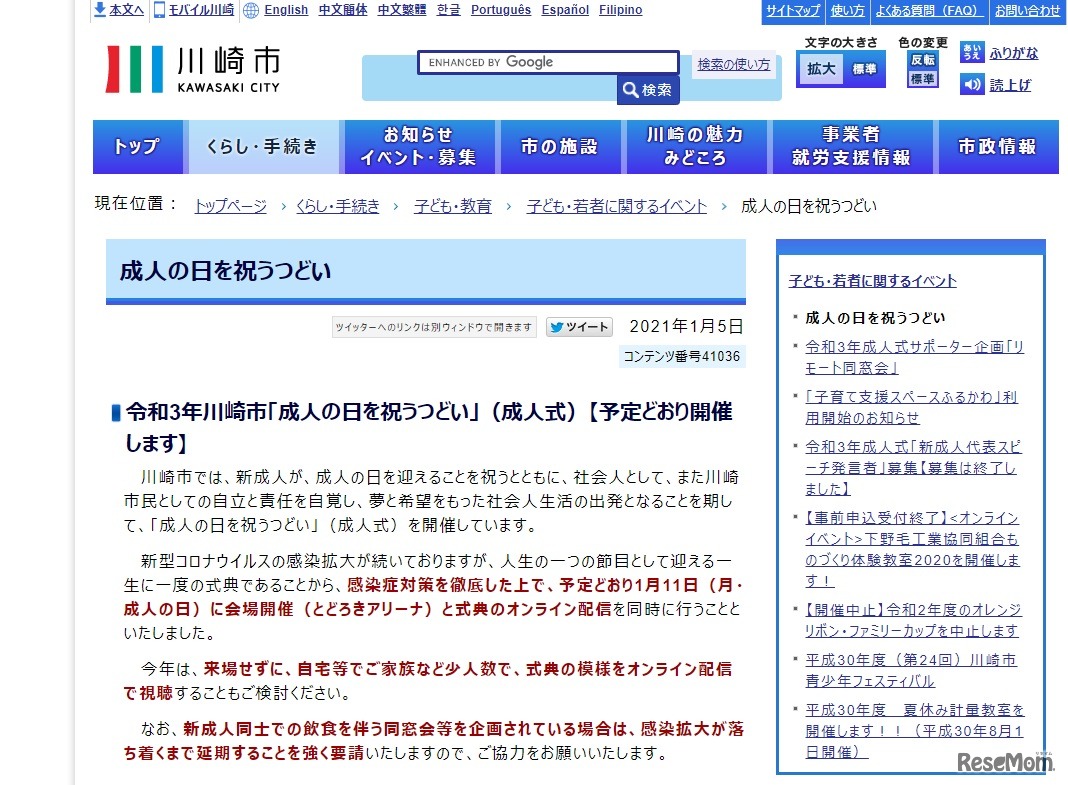The width and height of the screenshot is (1068, 785).
Task: Click the speaker read-aloud icon
Action: pyautogui.click(x=972, y=84)
